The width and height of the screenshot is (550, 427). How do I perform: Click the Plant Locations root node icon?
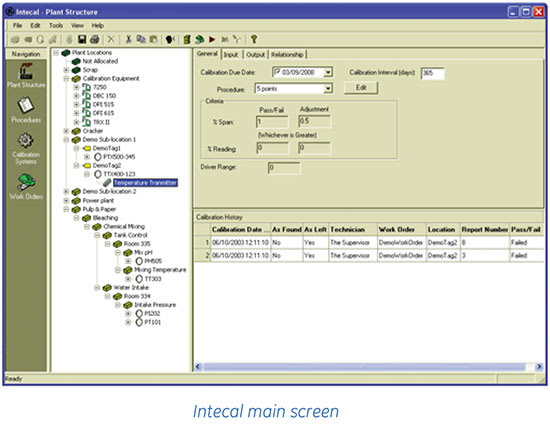pyautogui.click(x=66, y=53)
